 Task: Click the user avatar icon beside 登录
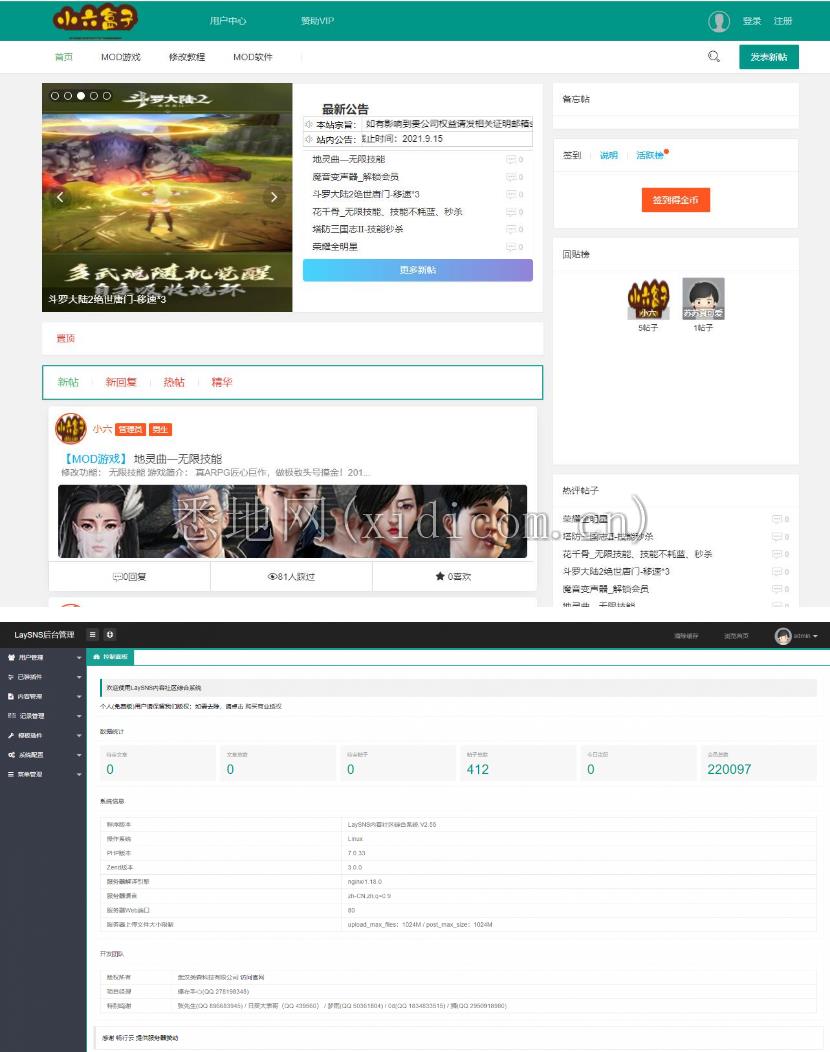coord(719,21)
